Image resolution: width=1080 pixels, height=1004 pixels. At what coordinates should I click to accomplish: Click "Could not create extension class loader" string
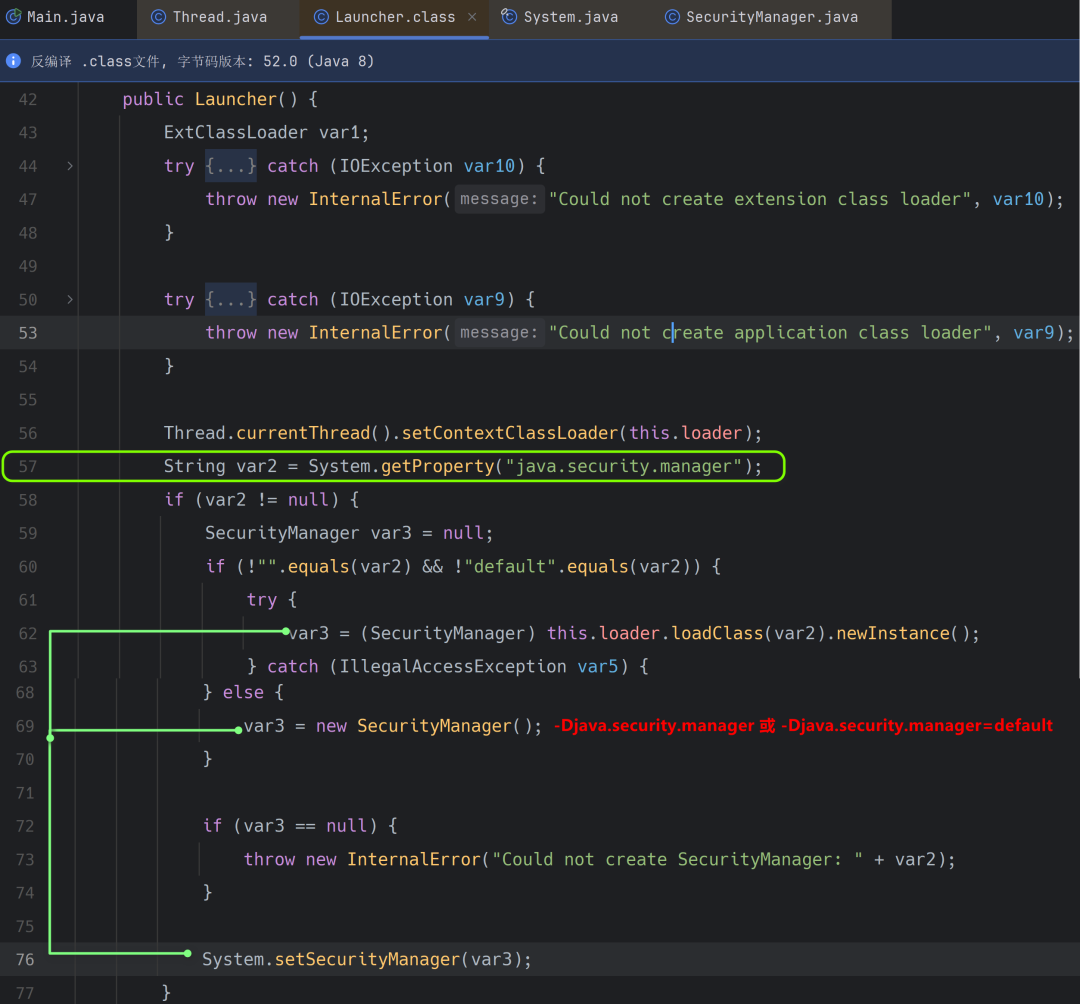(x=760, y=200)
